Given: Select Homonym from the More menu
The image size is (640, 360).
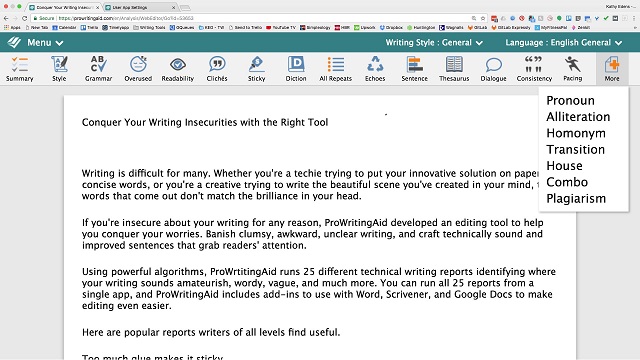Looking at the screenshot, I should coord(576,133).
